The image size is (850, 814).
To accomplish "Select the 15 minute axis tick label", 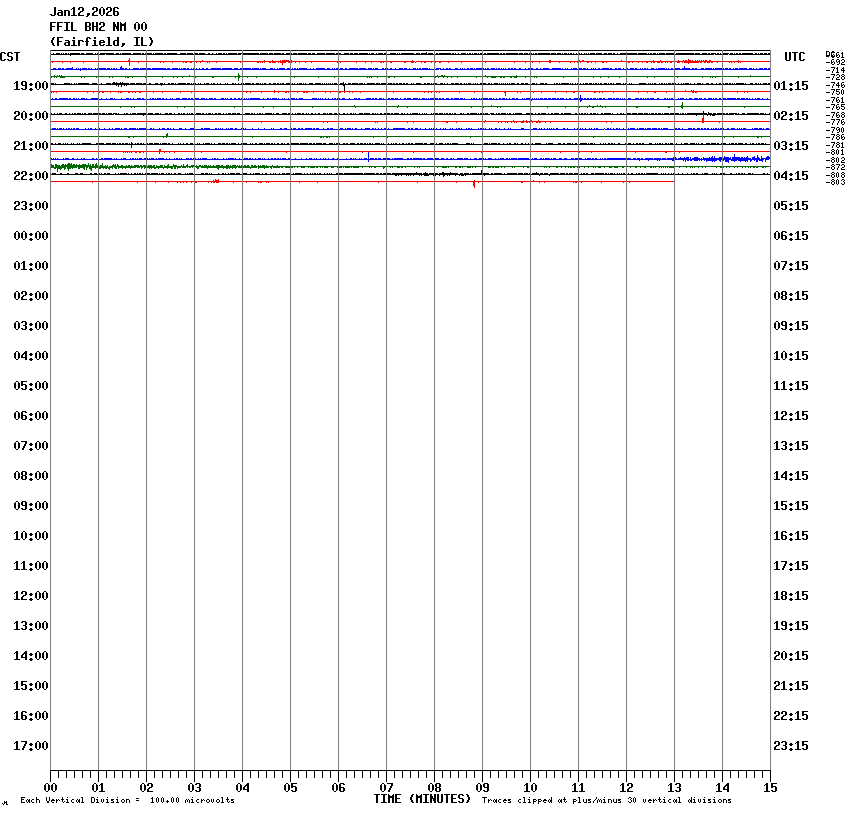I will click(770, 788).
